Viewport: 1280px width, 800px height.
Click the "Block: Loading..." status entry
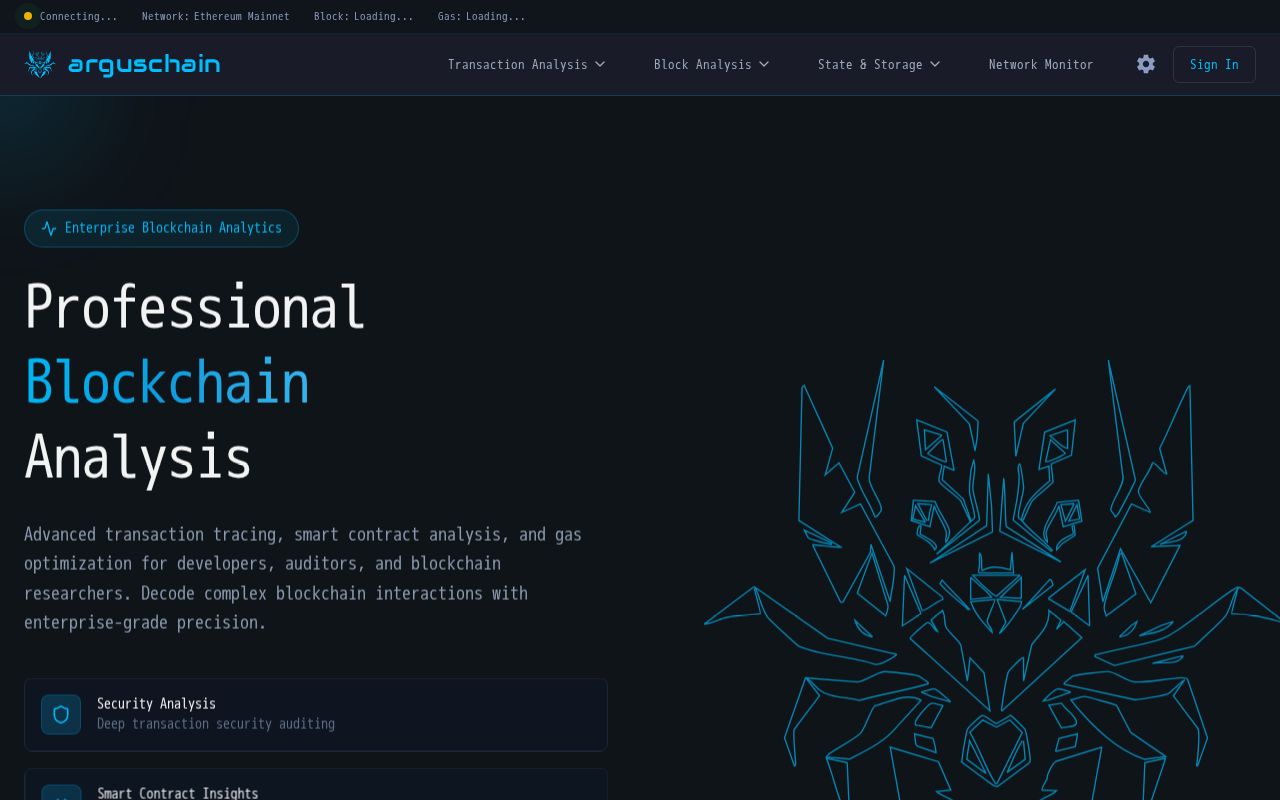click(364, 16)
